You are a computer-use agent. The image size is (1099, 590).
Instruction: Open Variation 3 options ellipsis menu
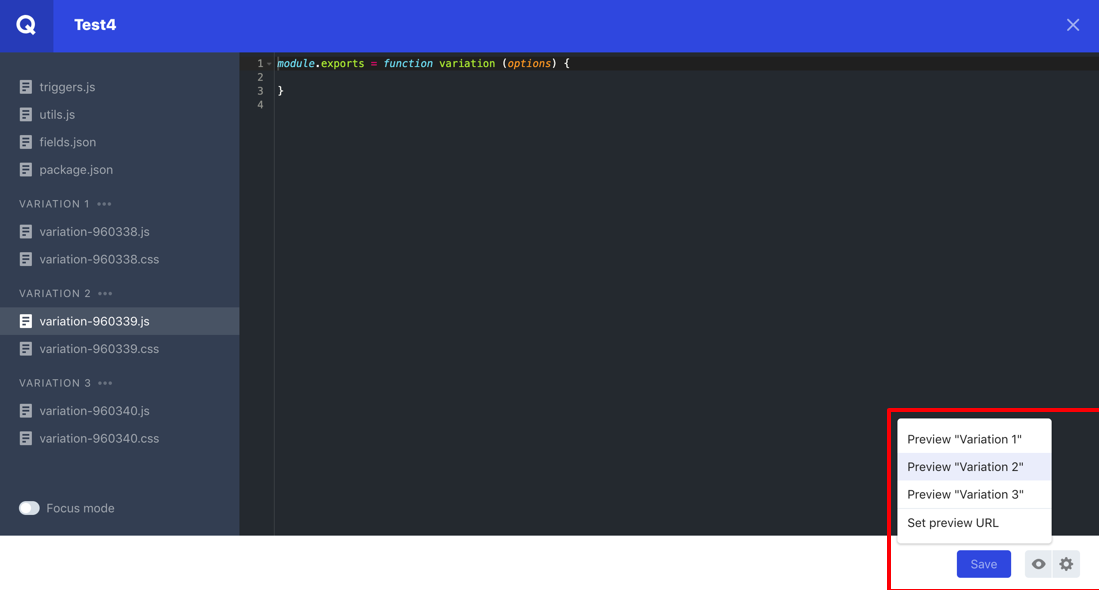(x=105, y=383)
